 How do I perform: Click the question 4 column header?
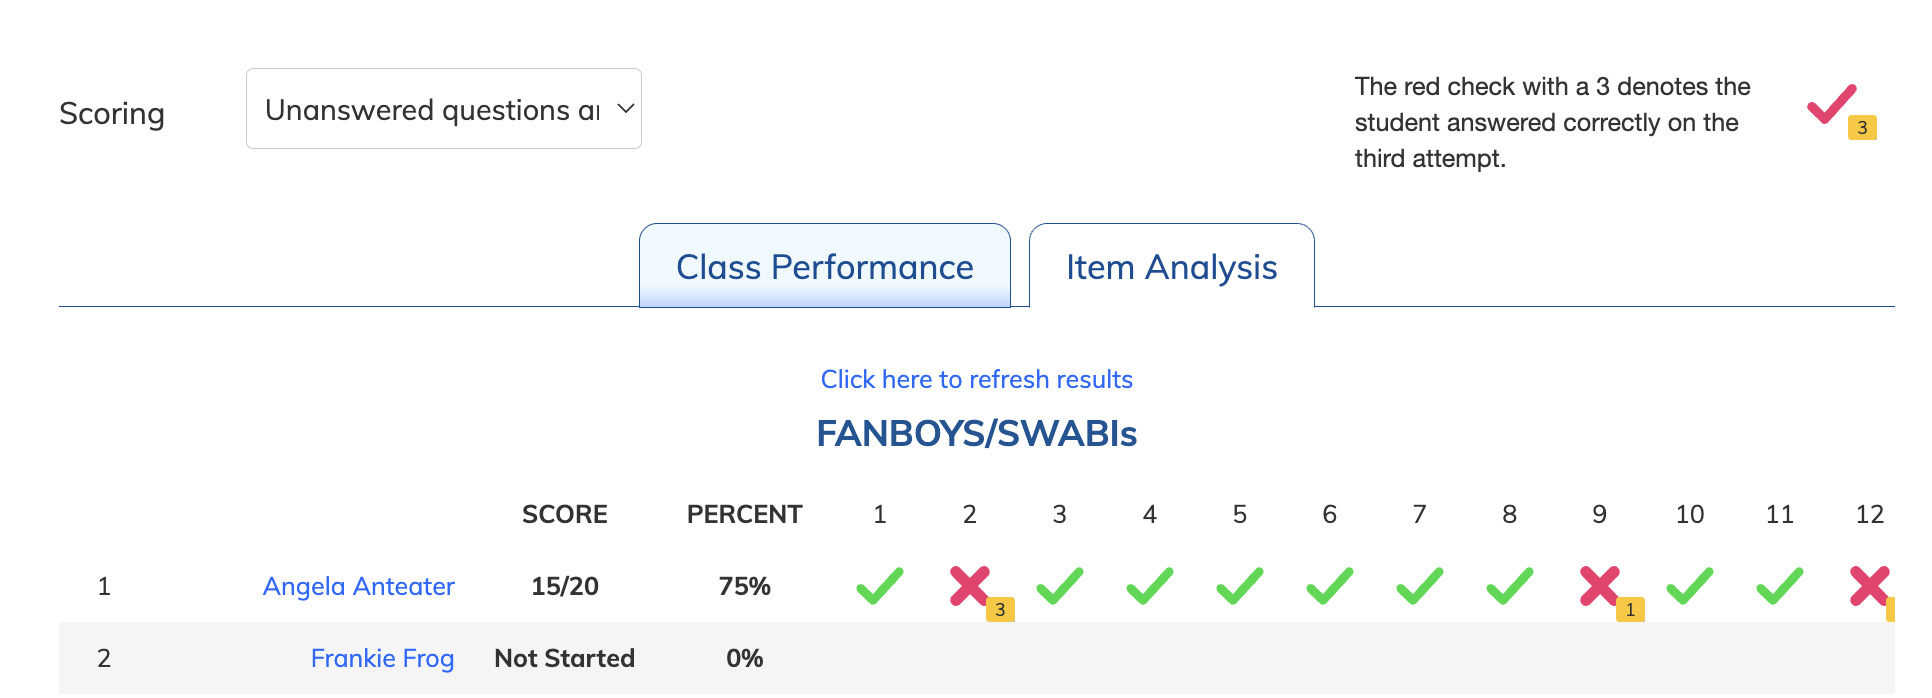(1149, 514)
